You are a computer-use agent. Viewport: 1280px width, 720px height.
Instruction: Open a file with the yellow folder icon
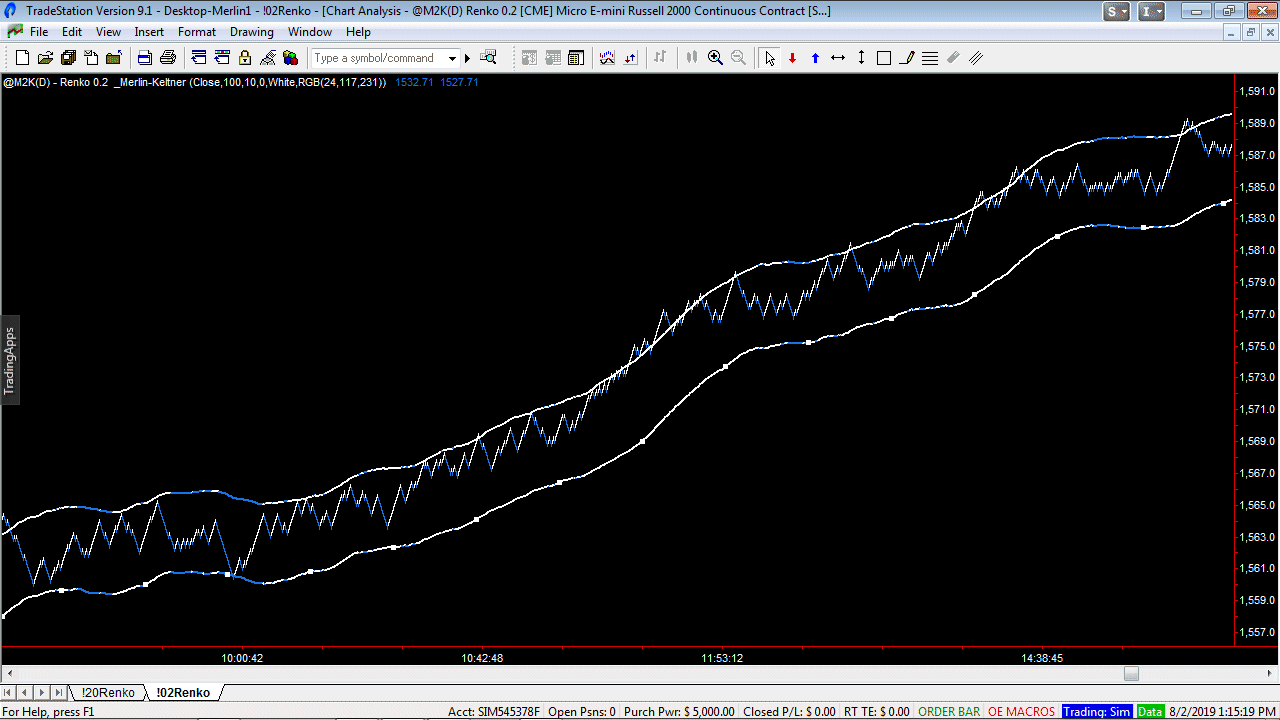(45, 58)
